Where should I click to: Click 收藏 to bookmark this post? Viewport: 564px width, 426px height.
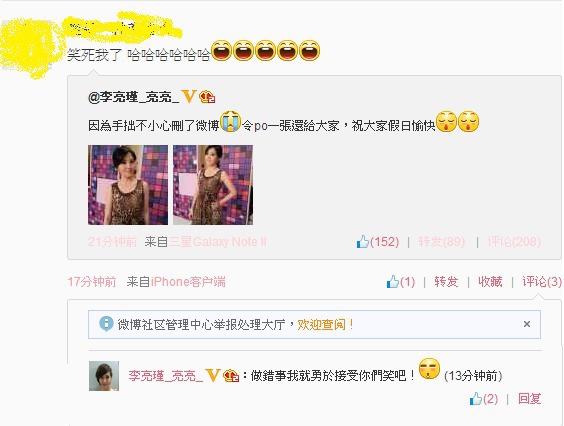pos(490,281)
